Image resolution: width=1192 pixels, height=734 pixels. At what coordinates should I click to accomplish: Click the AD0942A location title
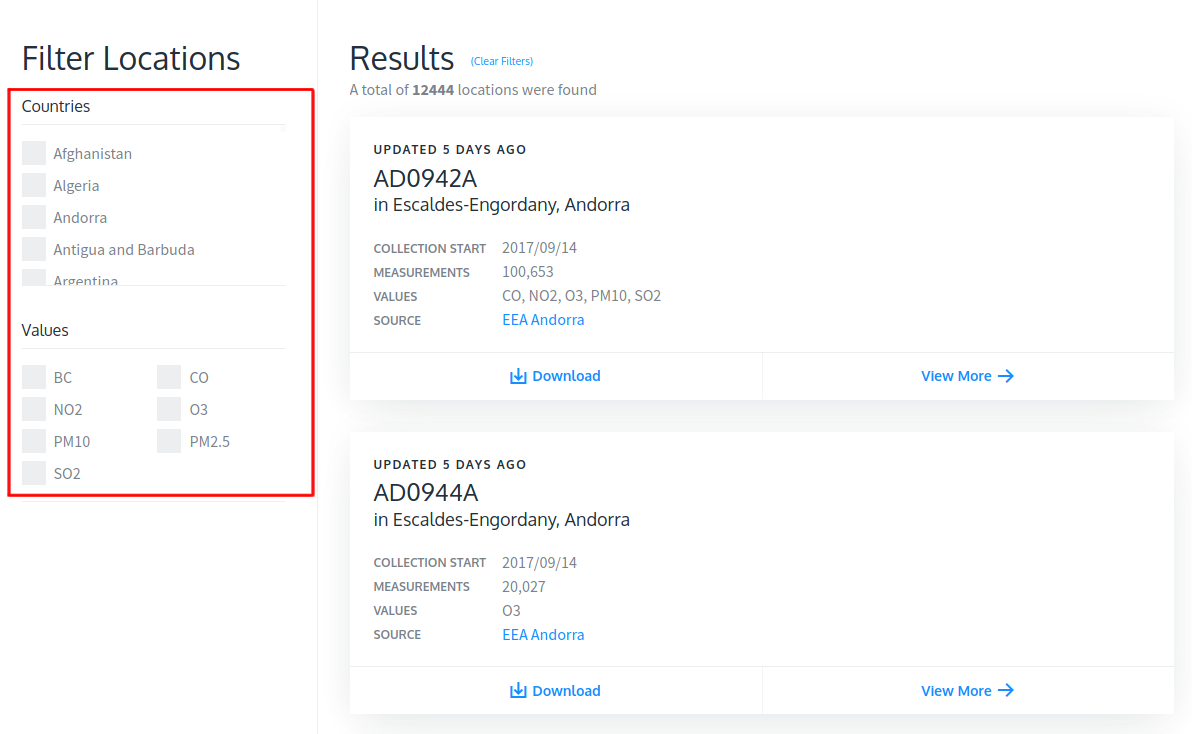coord(425,178)
